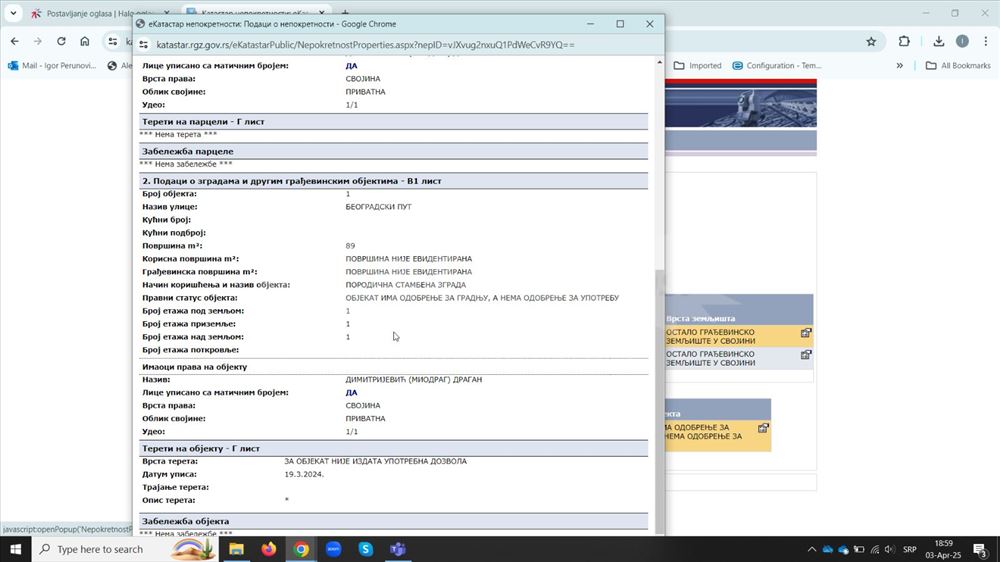Click ЗА ОБЈЕКАТ НИЈЕ ИЗДАТА УПОТРЕБНА ДОЗВОЛА text
This screenshot has width=1000, height=562.
(x=375, y=461)
